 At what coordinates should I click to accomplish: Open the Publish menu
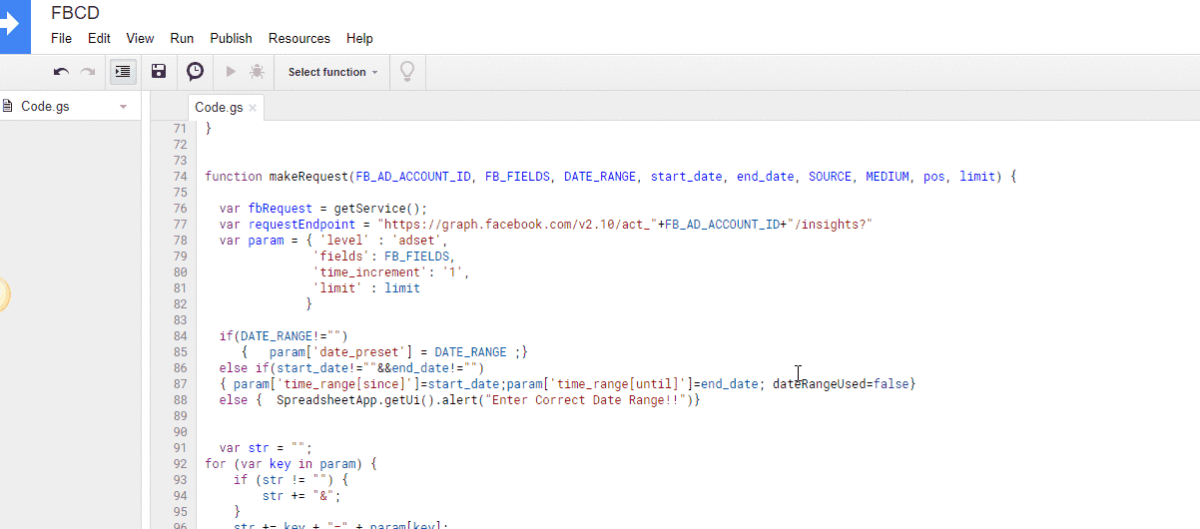tap(231, 38)
